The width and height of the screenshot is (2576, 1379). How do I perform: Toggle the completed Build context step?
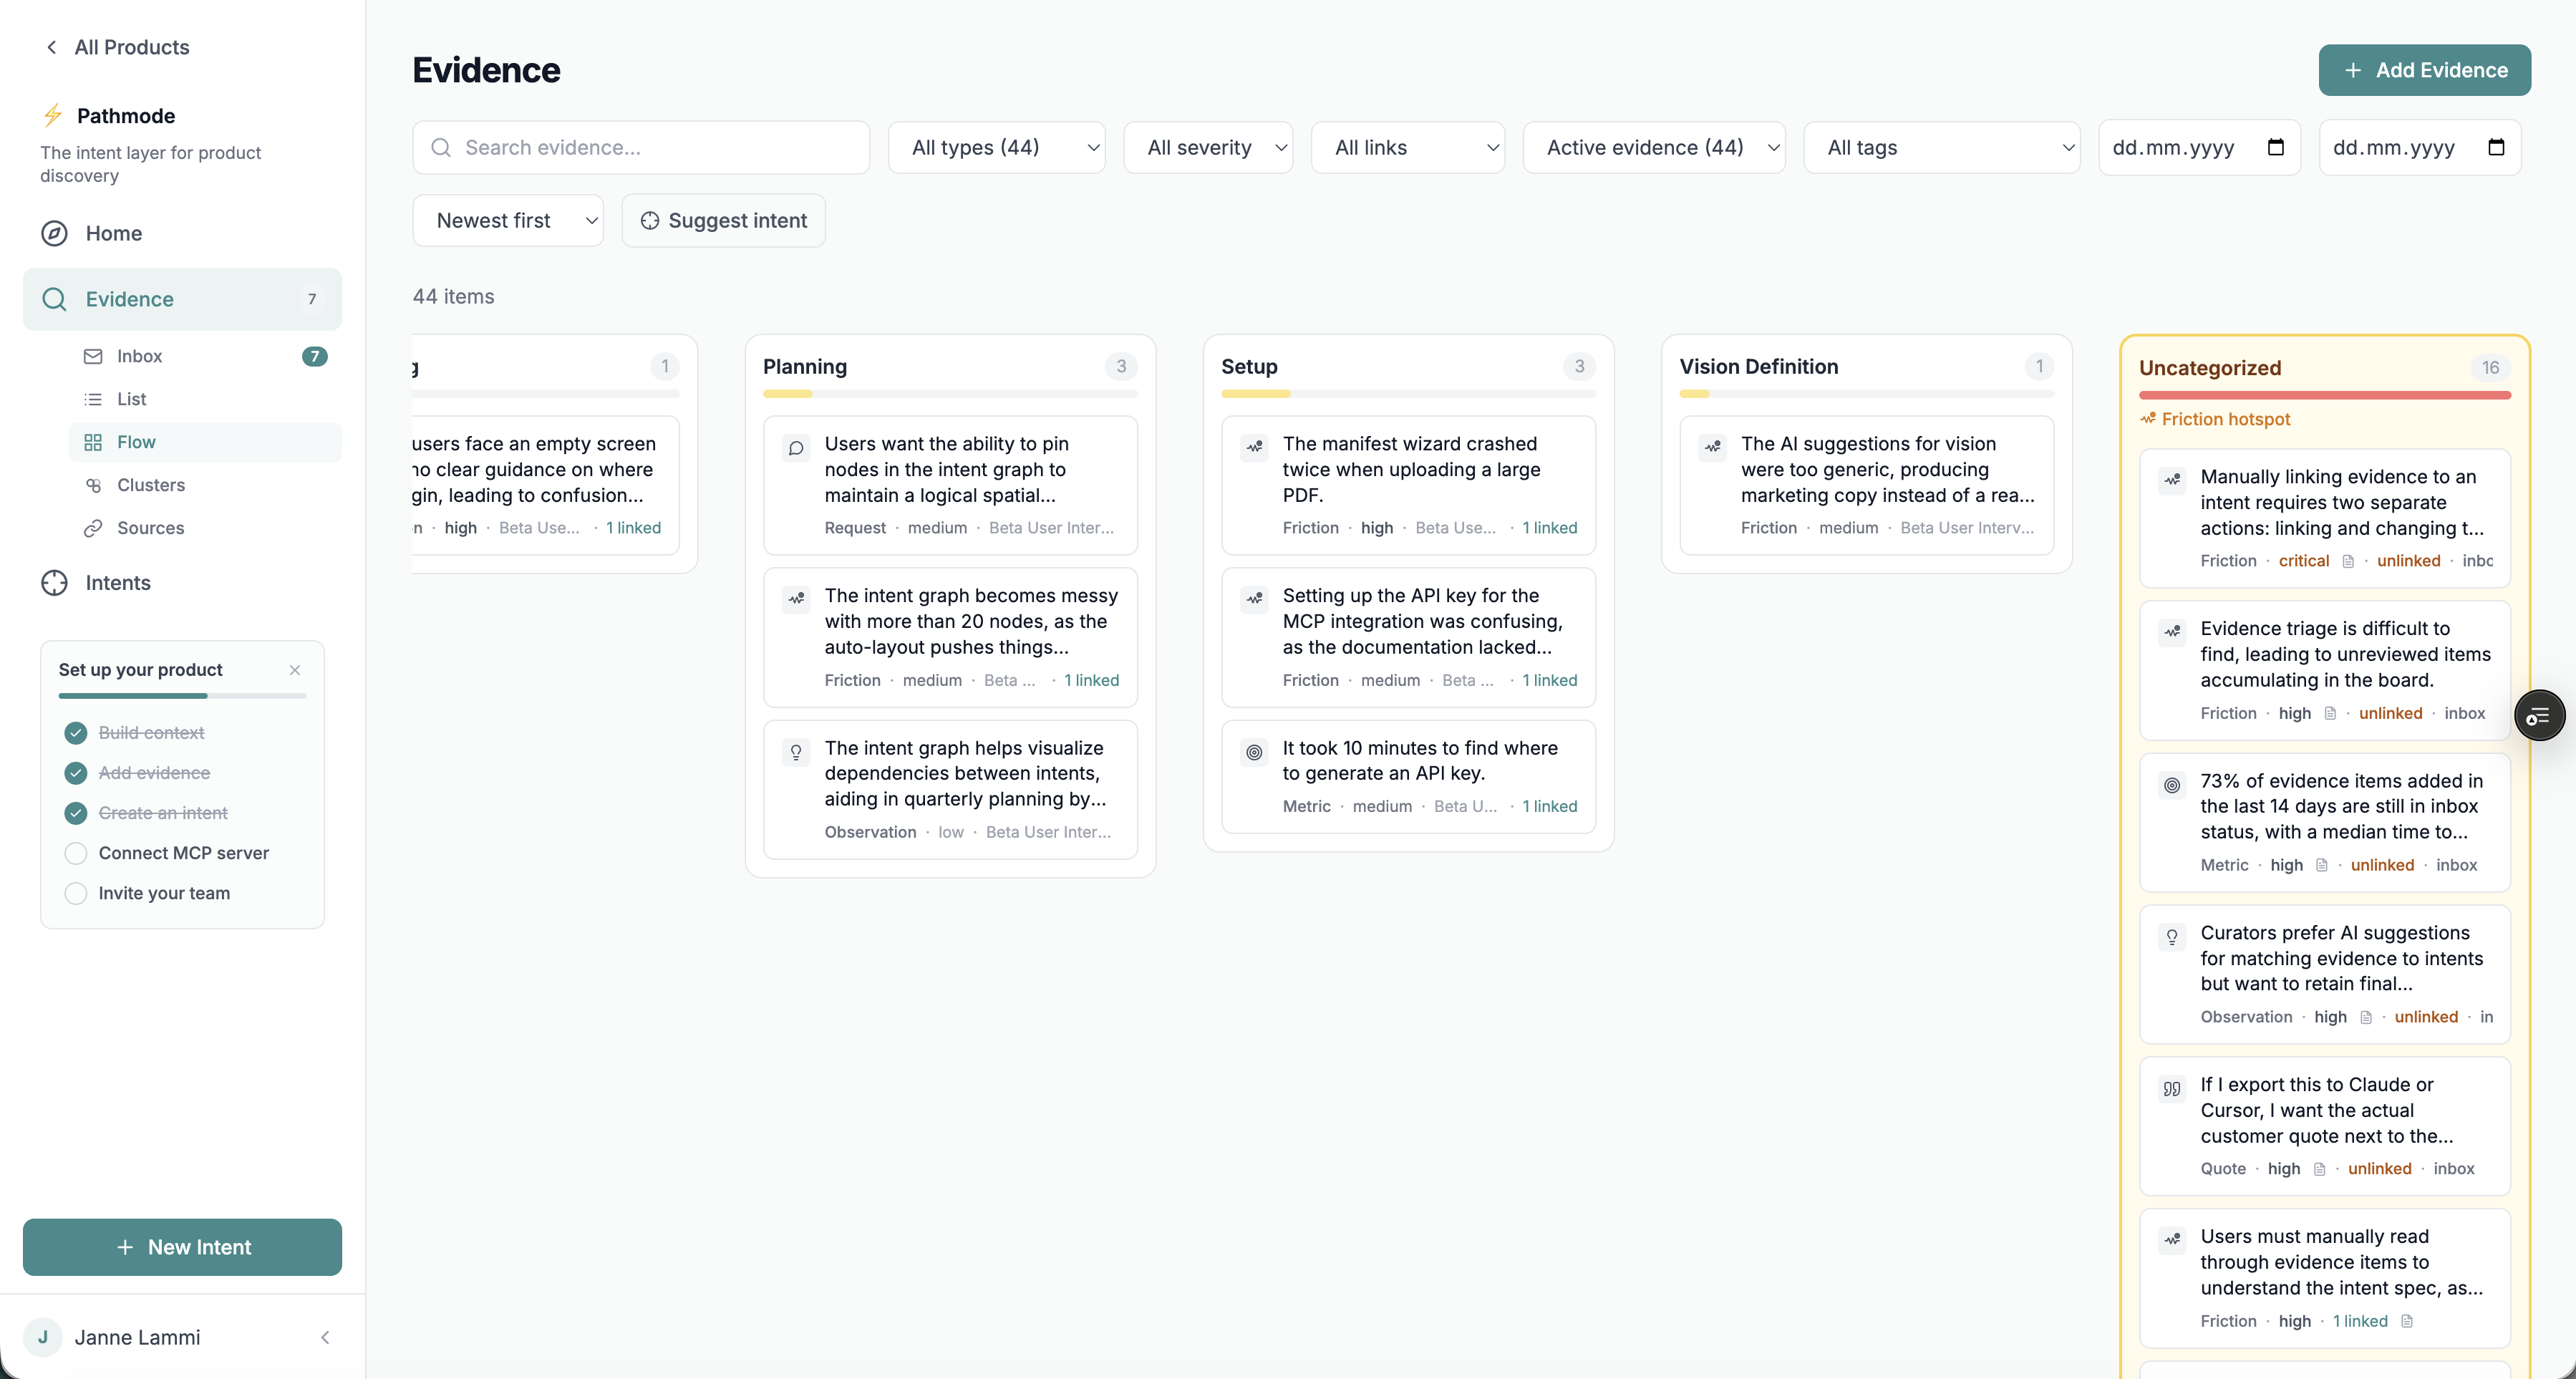76,733
